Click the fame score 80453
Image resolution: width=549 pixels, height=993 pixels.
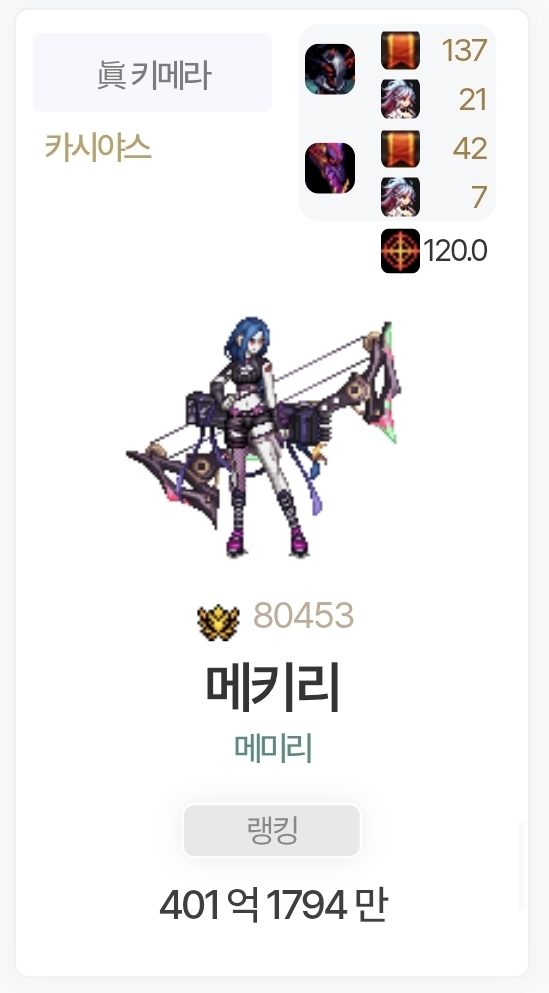coord(303,616)
